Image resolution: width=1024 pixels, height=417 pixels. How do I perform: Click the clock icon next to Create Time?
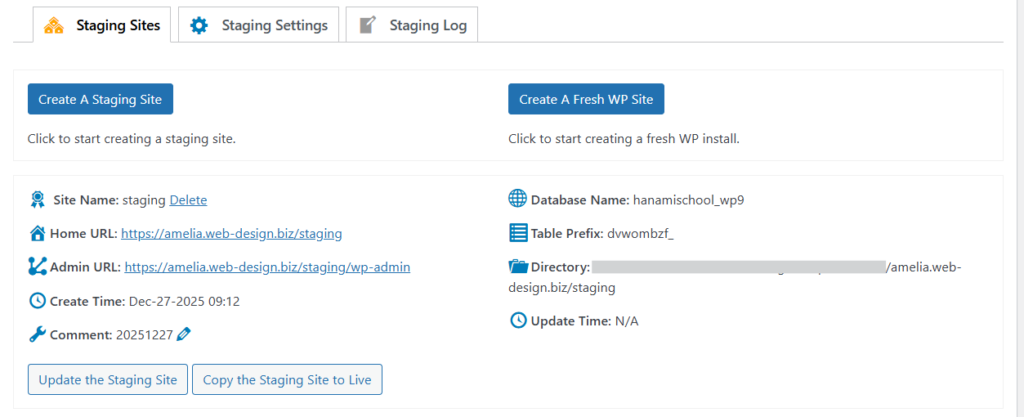point(38,301)
